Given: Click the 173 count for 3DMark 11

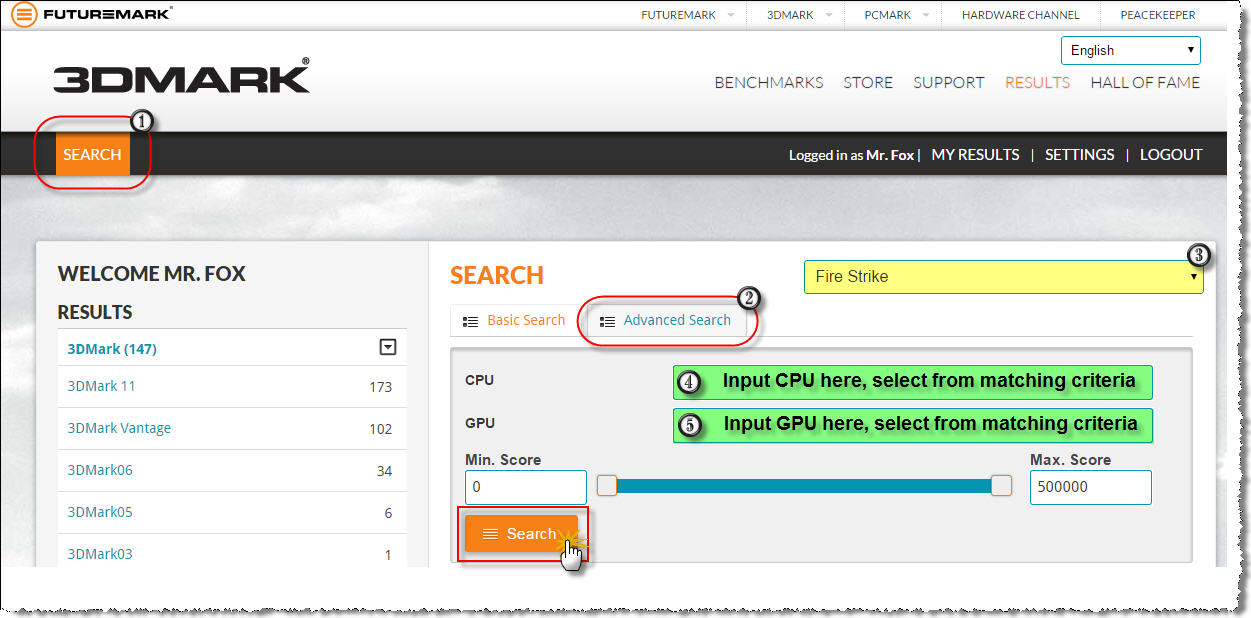Looking at the screenshot, I should click(x=380, y=387).
